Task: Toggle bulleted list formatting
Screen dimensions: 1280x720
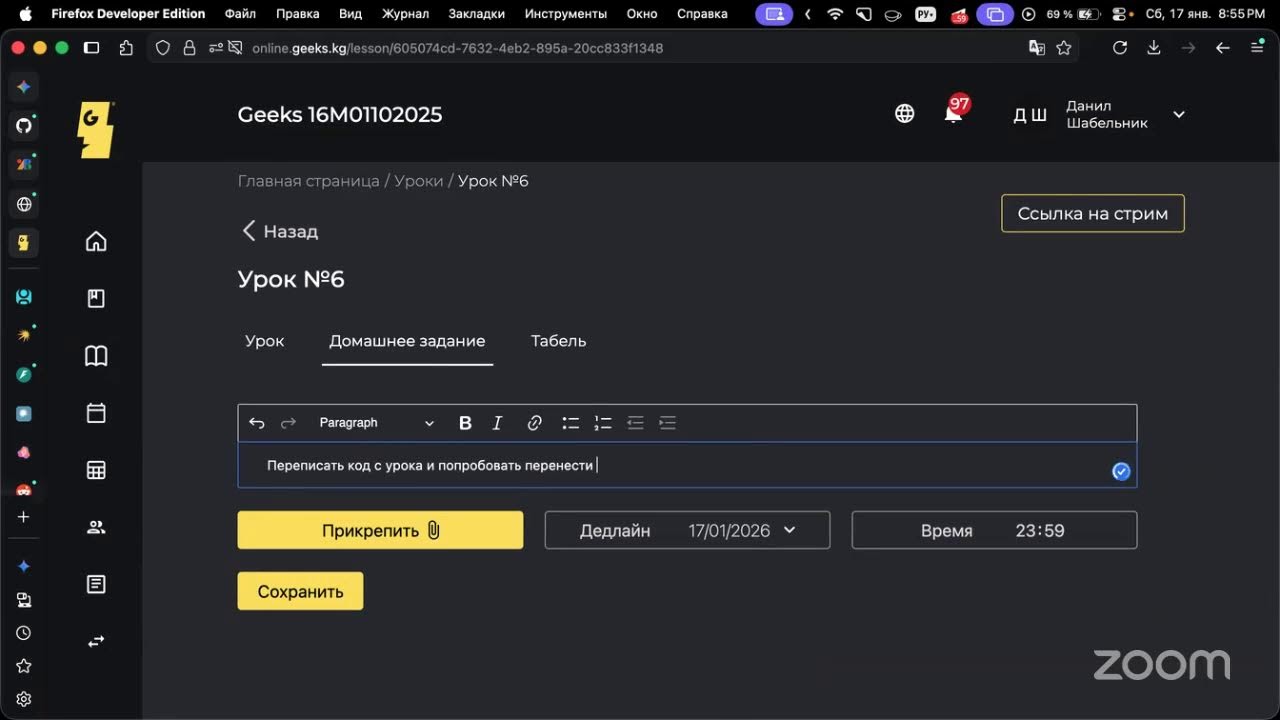Action: pyautogui.click(x=570, y=423)
